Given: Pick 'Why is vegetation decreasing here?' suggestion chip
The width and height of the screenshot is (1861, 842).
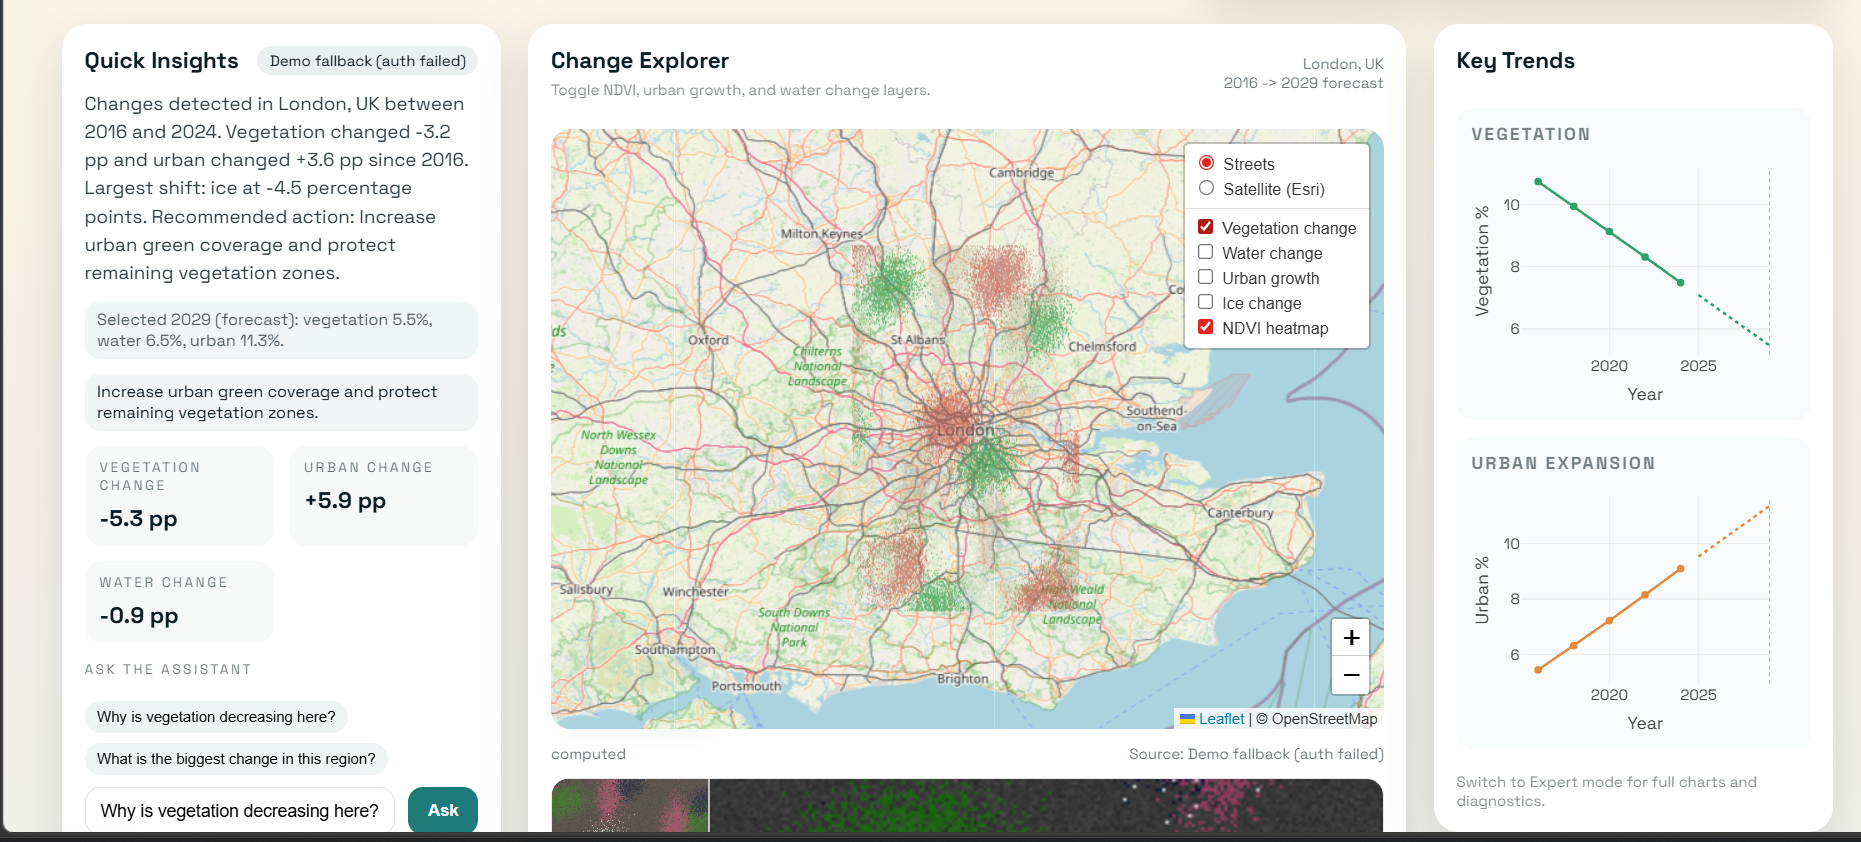Looking at the screenshot, I should pyautogui.click(x=216, y=717).
